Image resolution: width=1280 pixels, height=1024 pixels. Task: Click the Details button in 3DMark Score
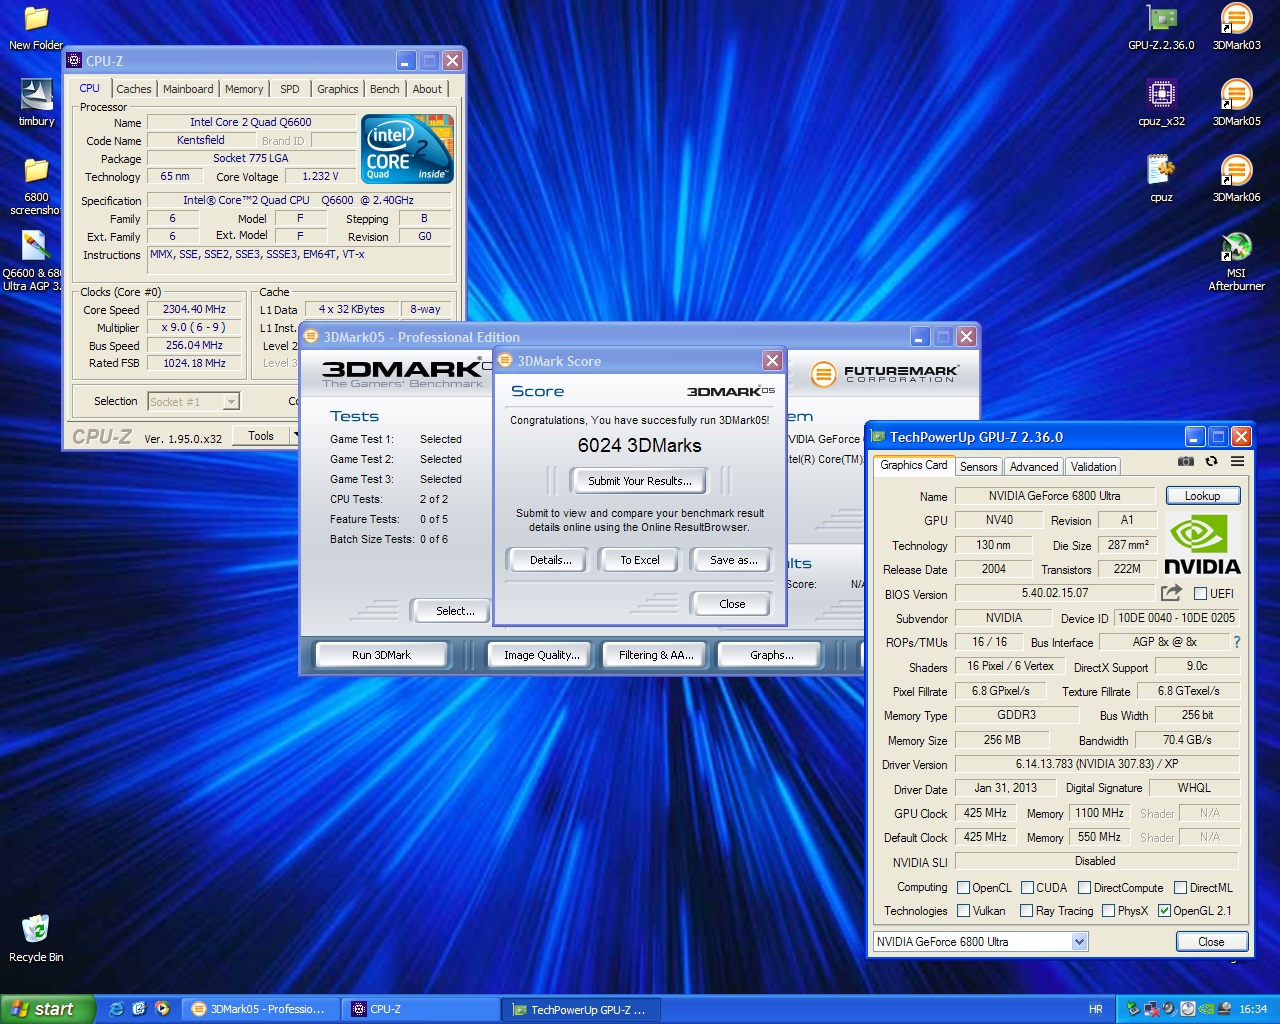pos(550,560)
